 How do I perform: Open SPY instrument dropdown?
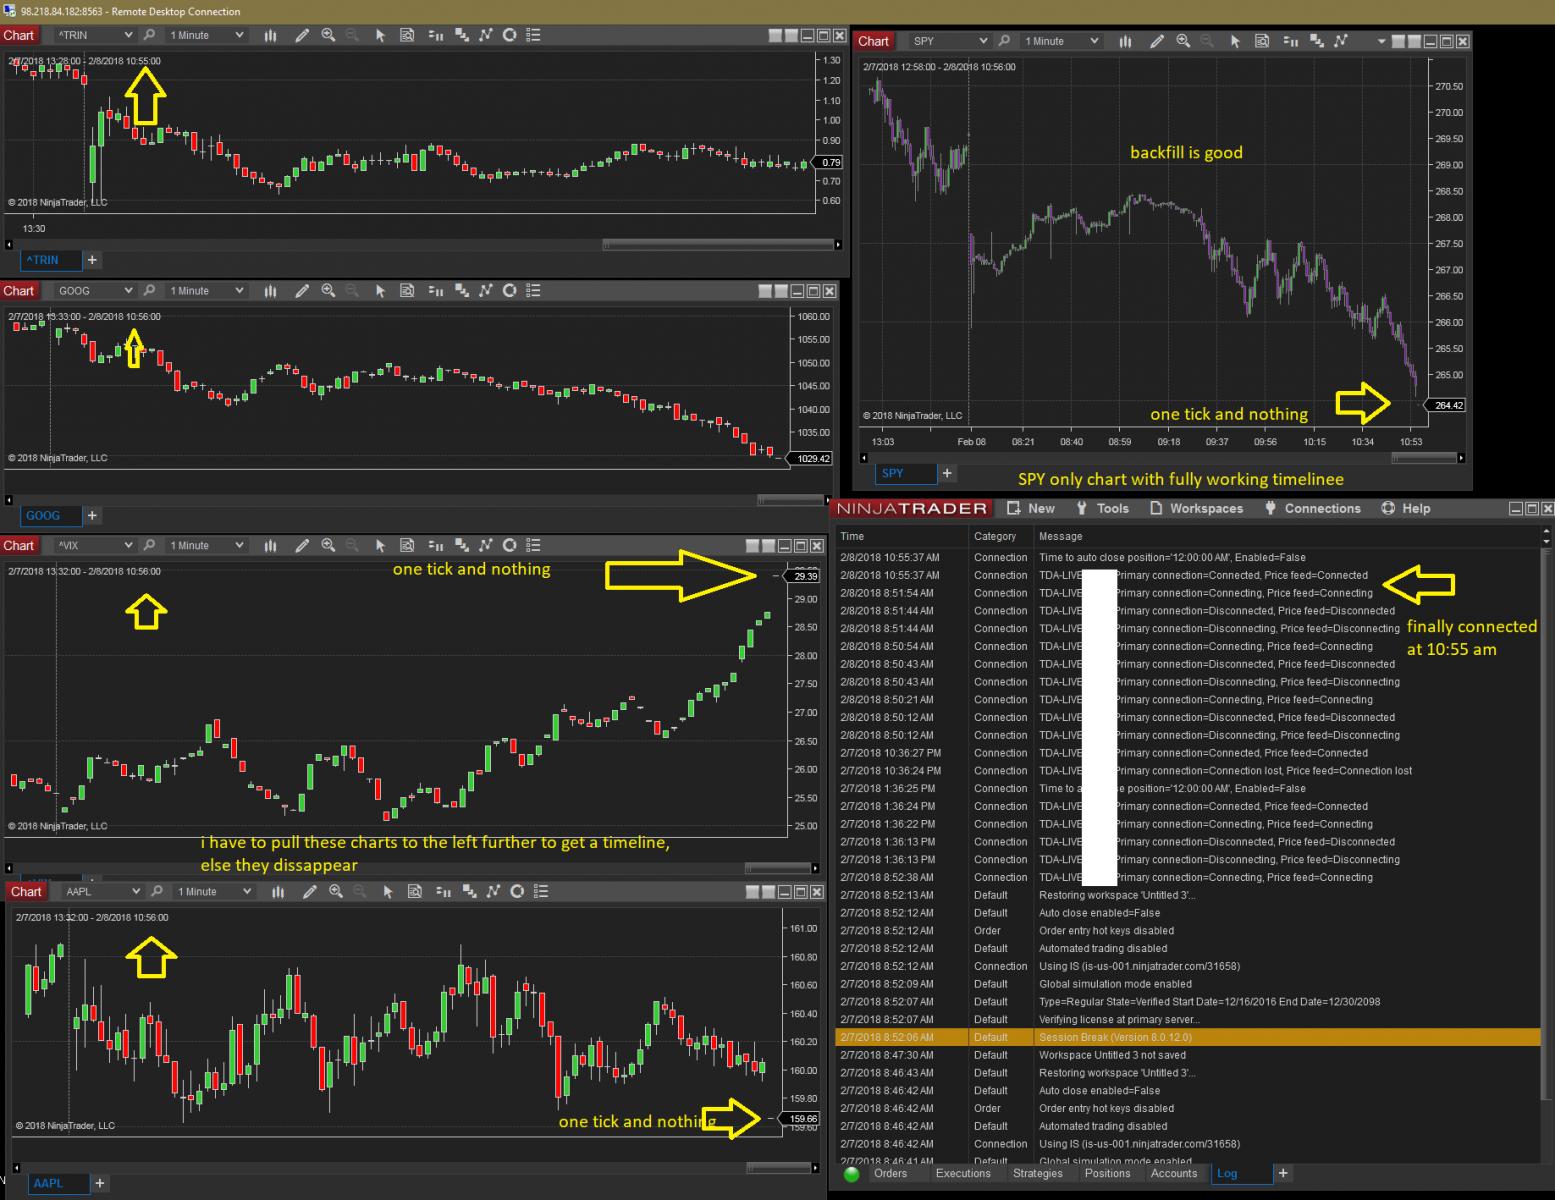point(949,41)
